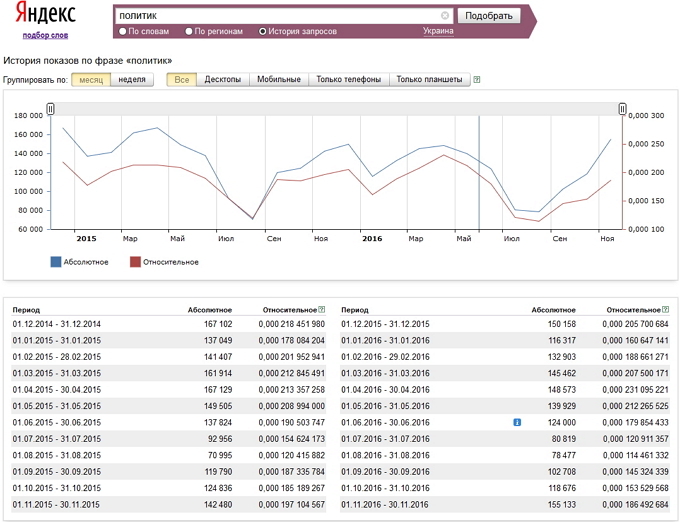Click the period 01.01.2016 - 31.01.2016
680x522 pixels.
(385, 340)
